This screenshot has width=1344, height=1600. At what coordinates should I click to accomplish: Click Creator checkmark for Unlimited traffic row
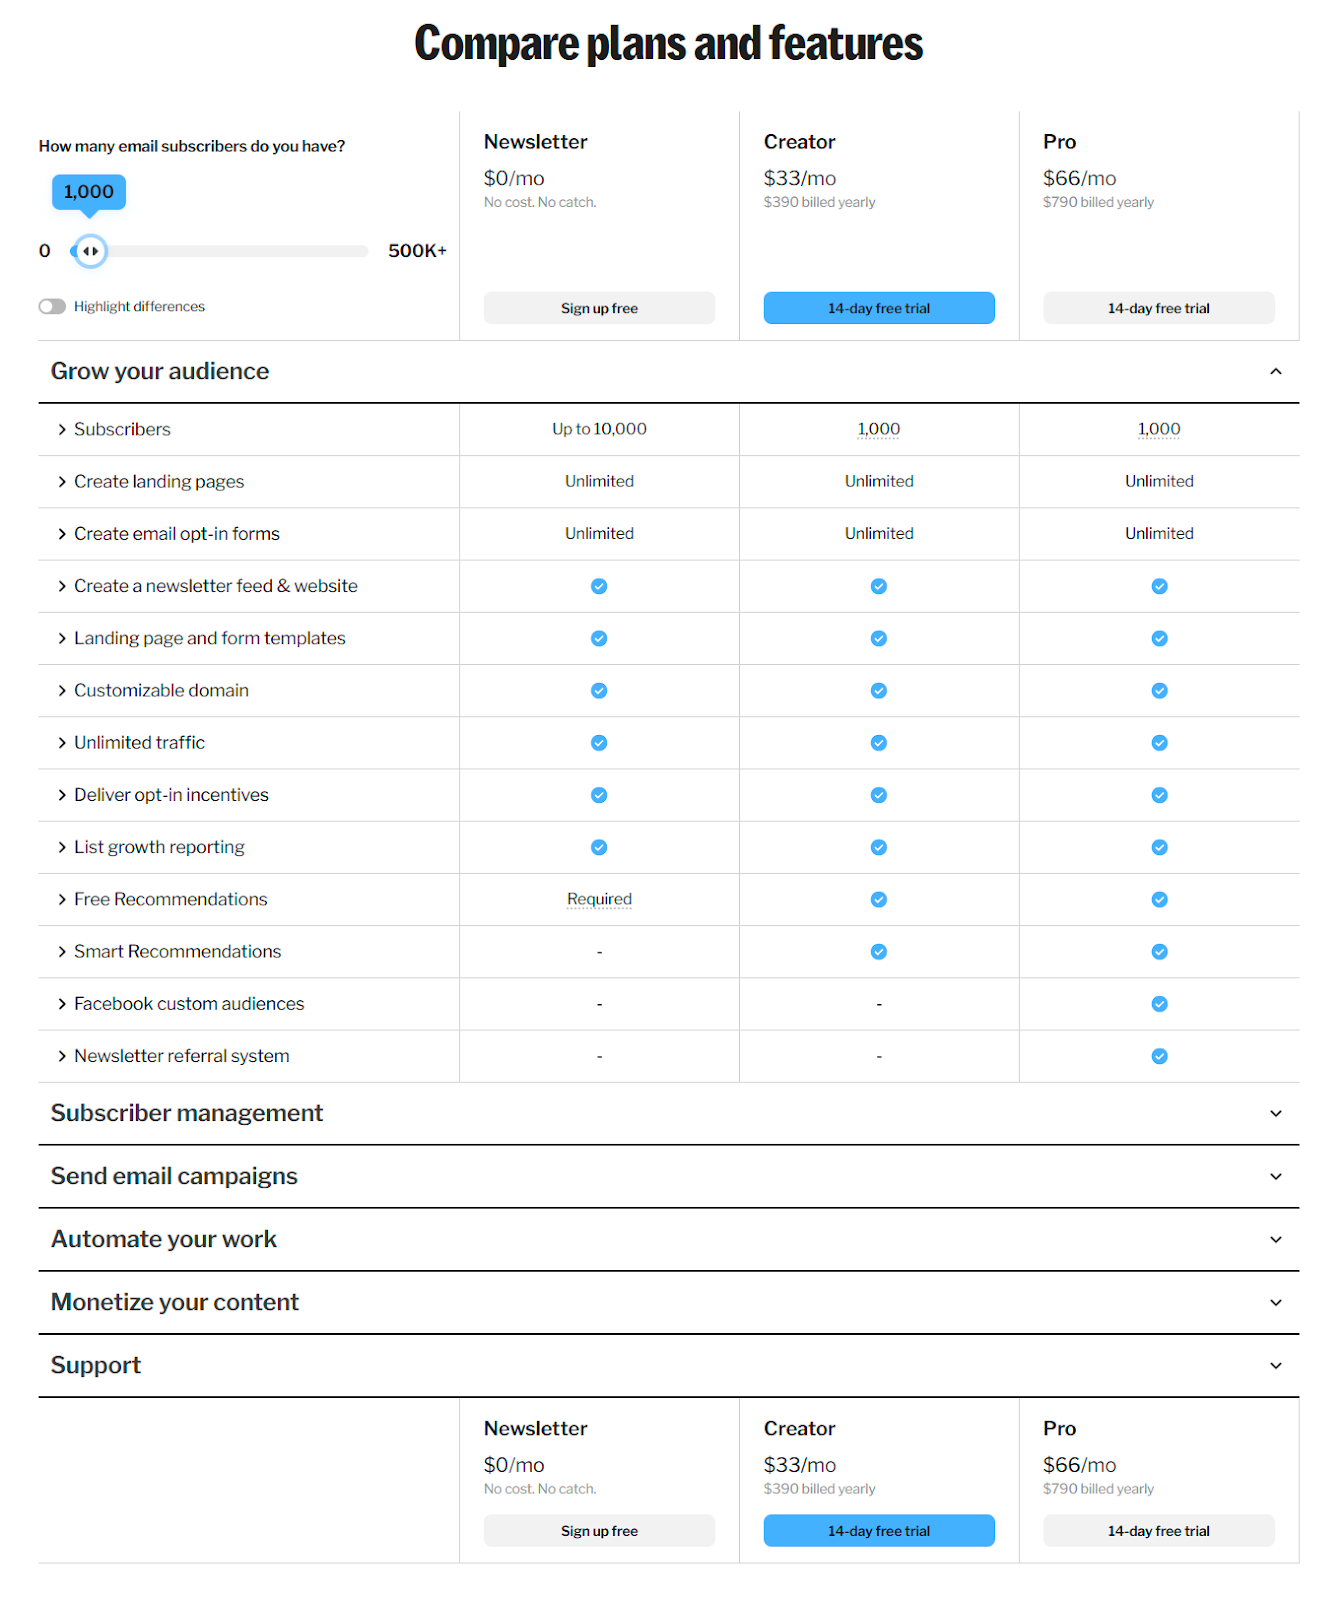878,743
